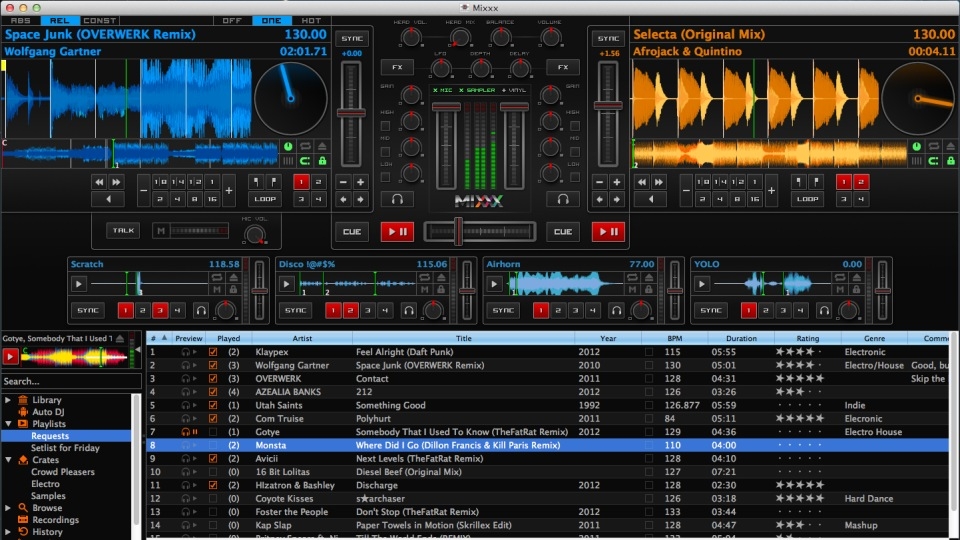
Task: Click the crossfader slider handle
Action: click(458, 231)
